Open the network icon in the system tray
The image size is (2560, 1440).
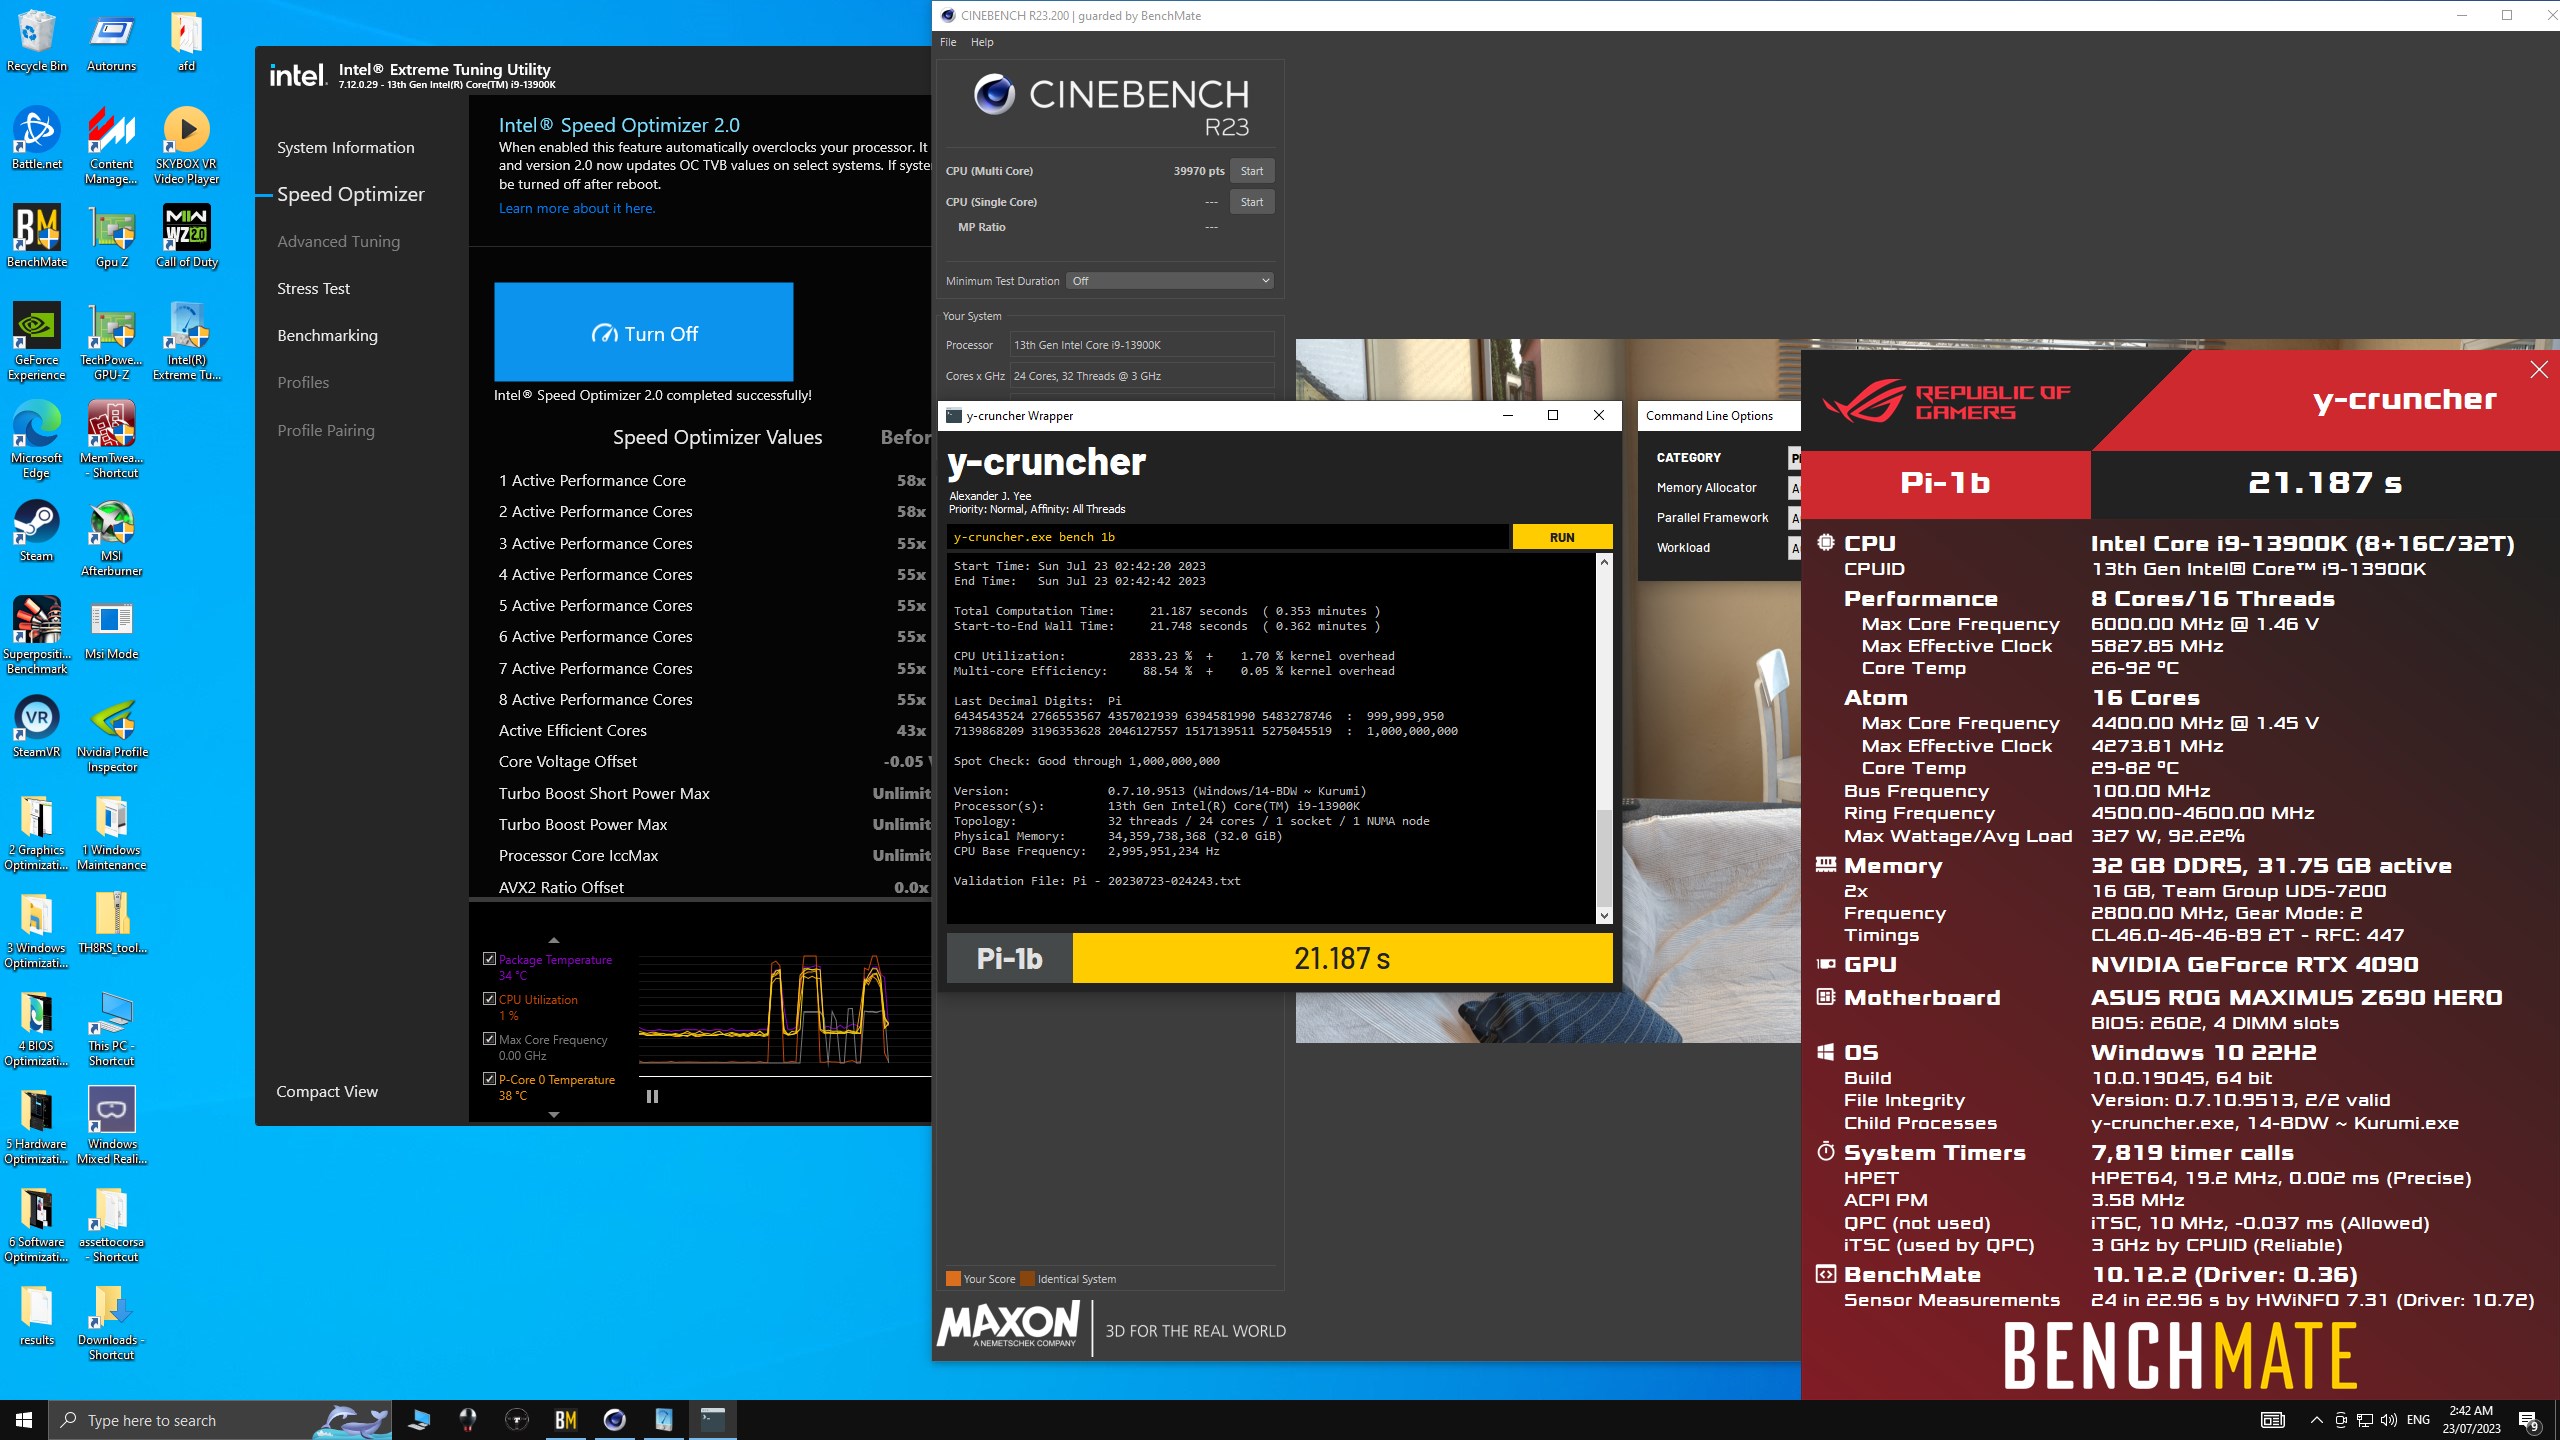tap(2365, 1420)
